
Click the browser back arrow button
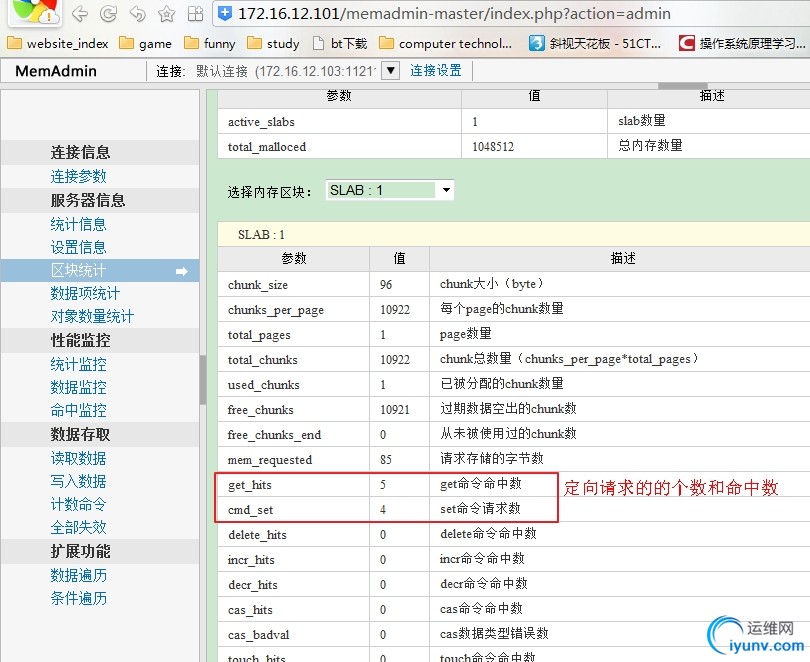[x=80, y=14]
